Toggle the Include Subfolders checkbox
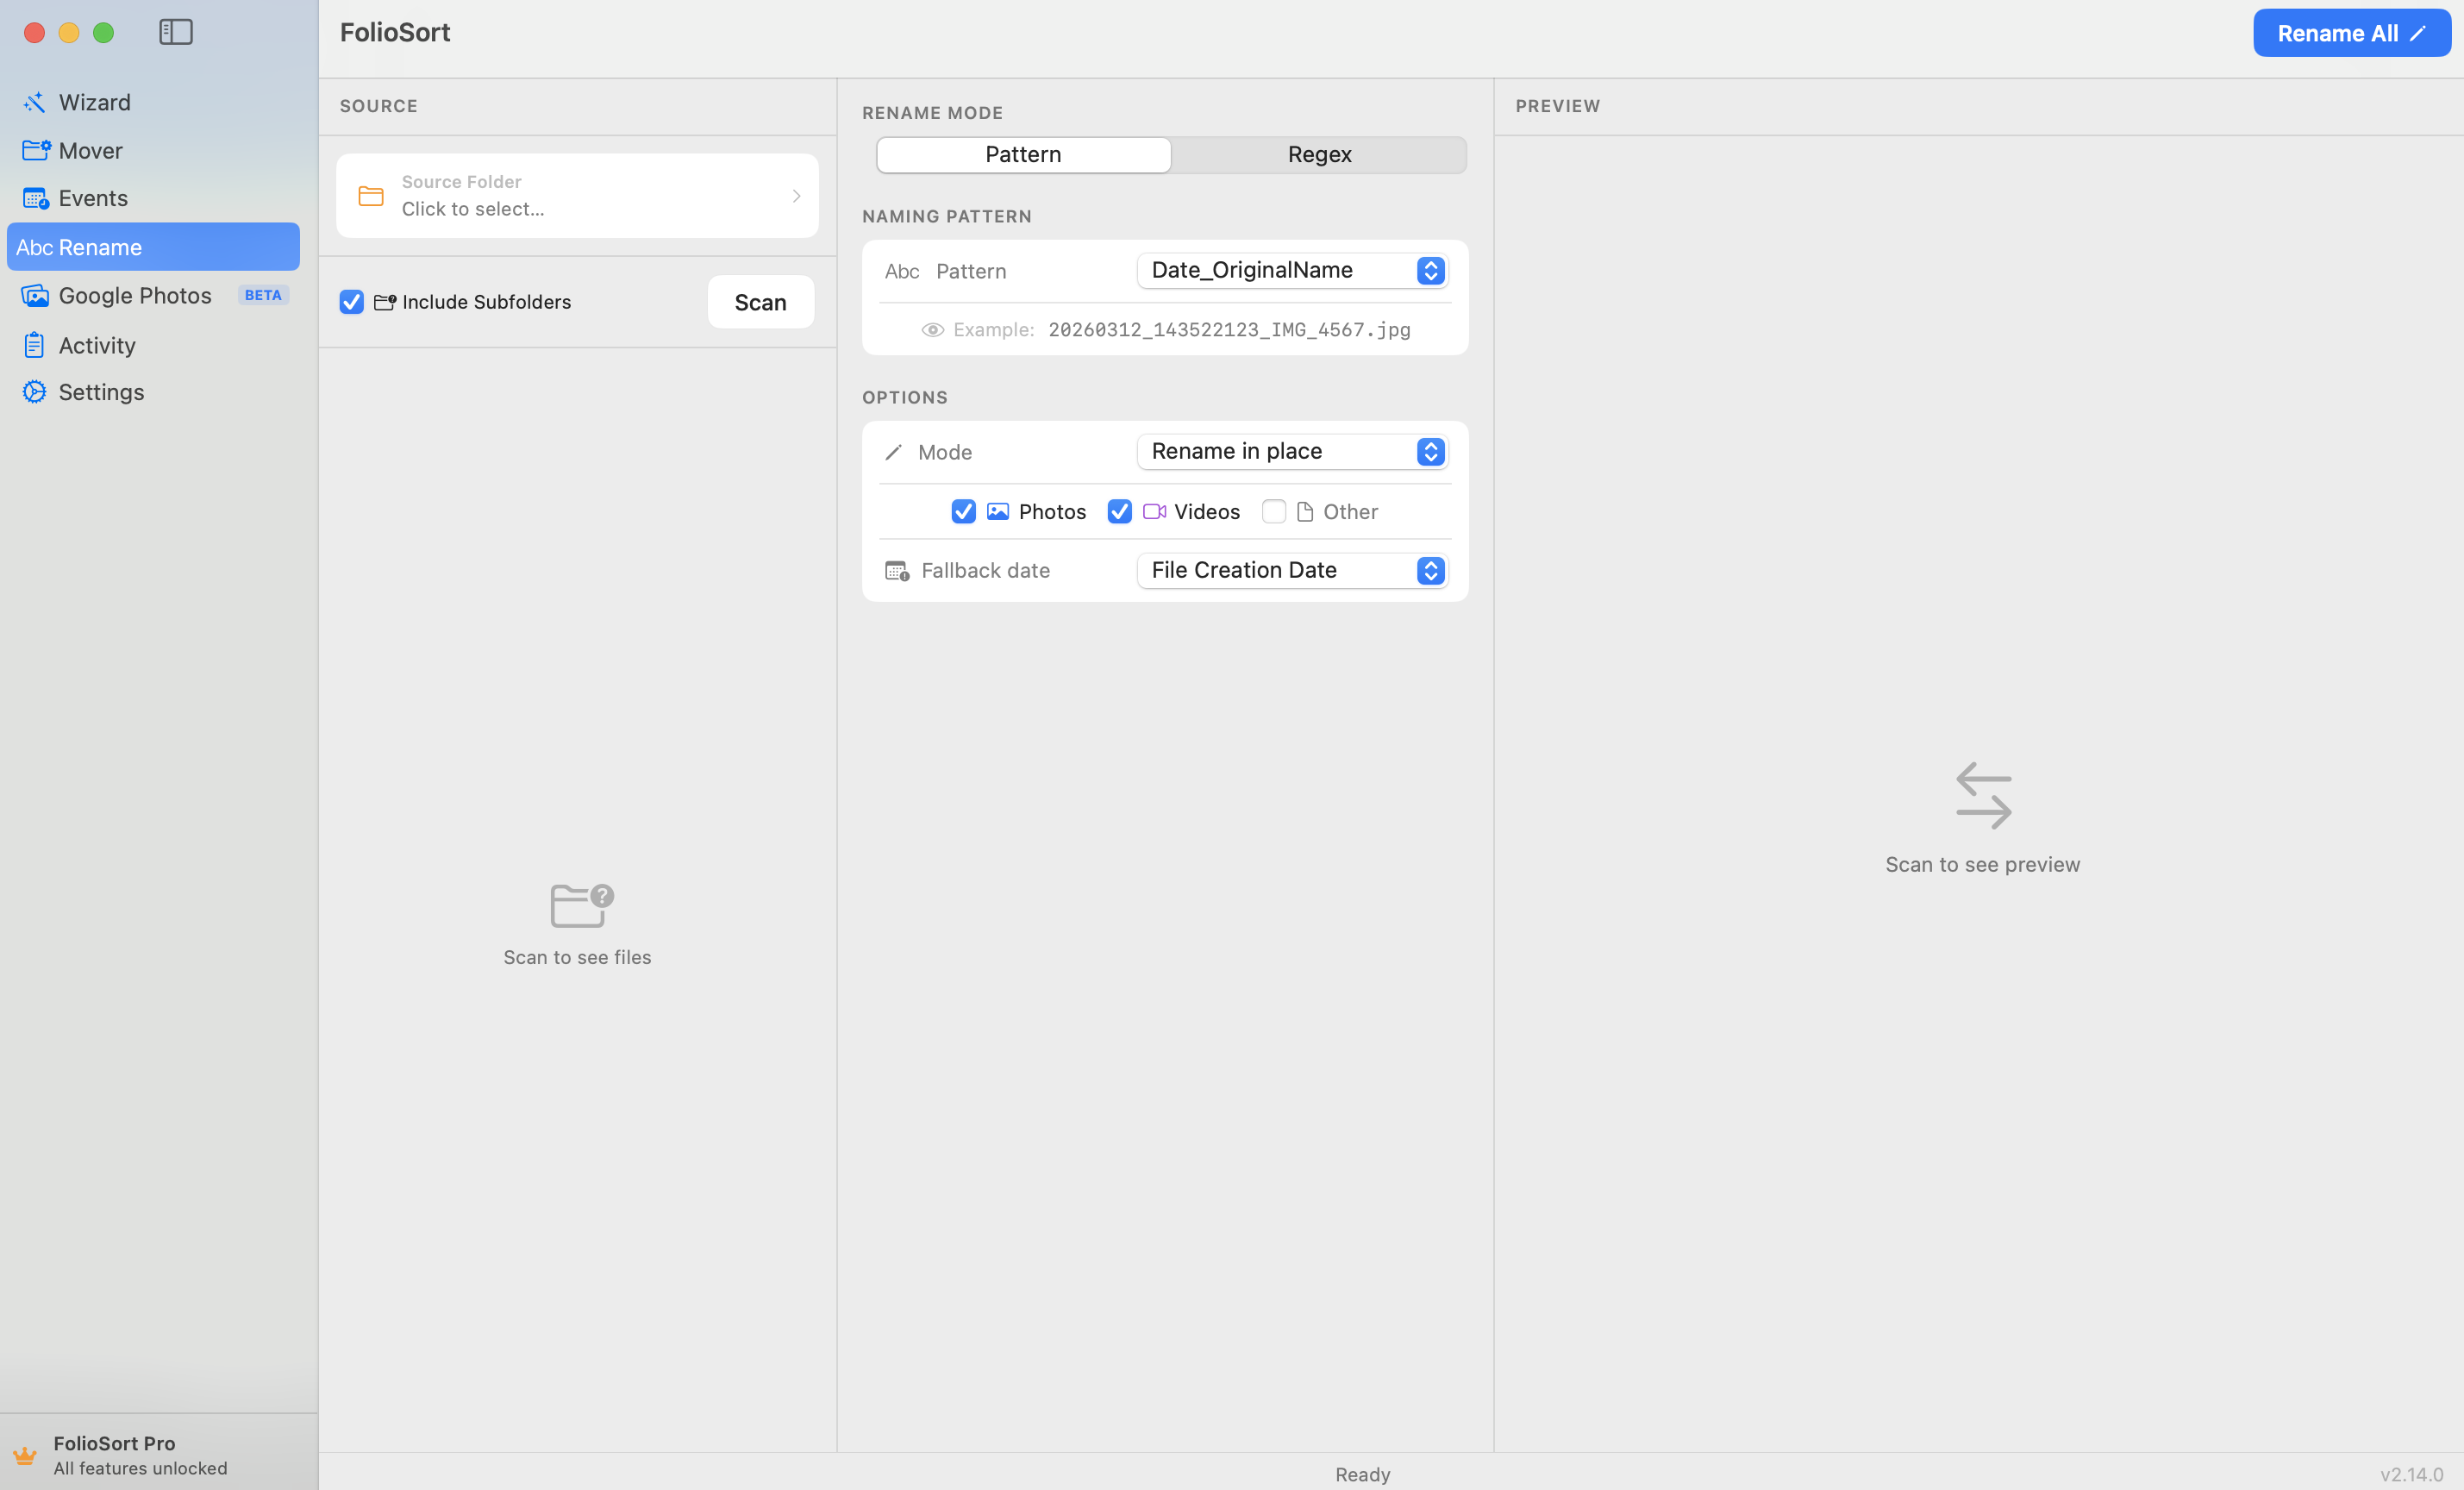Screen dimensions: 2464x1490 tap(351, 302)
